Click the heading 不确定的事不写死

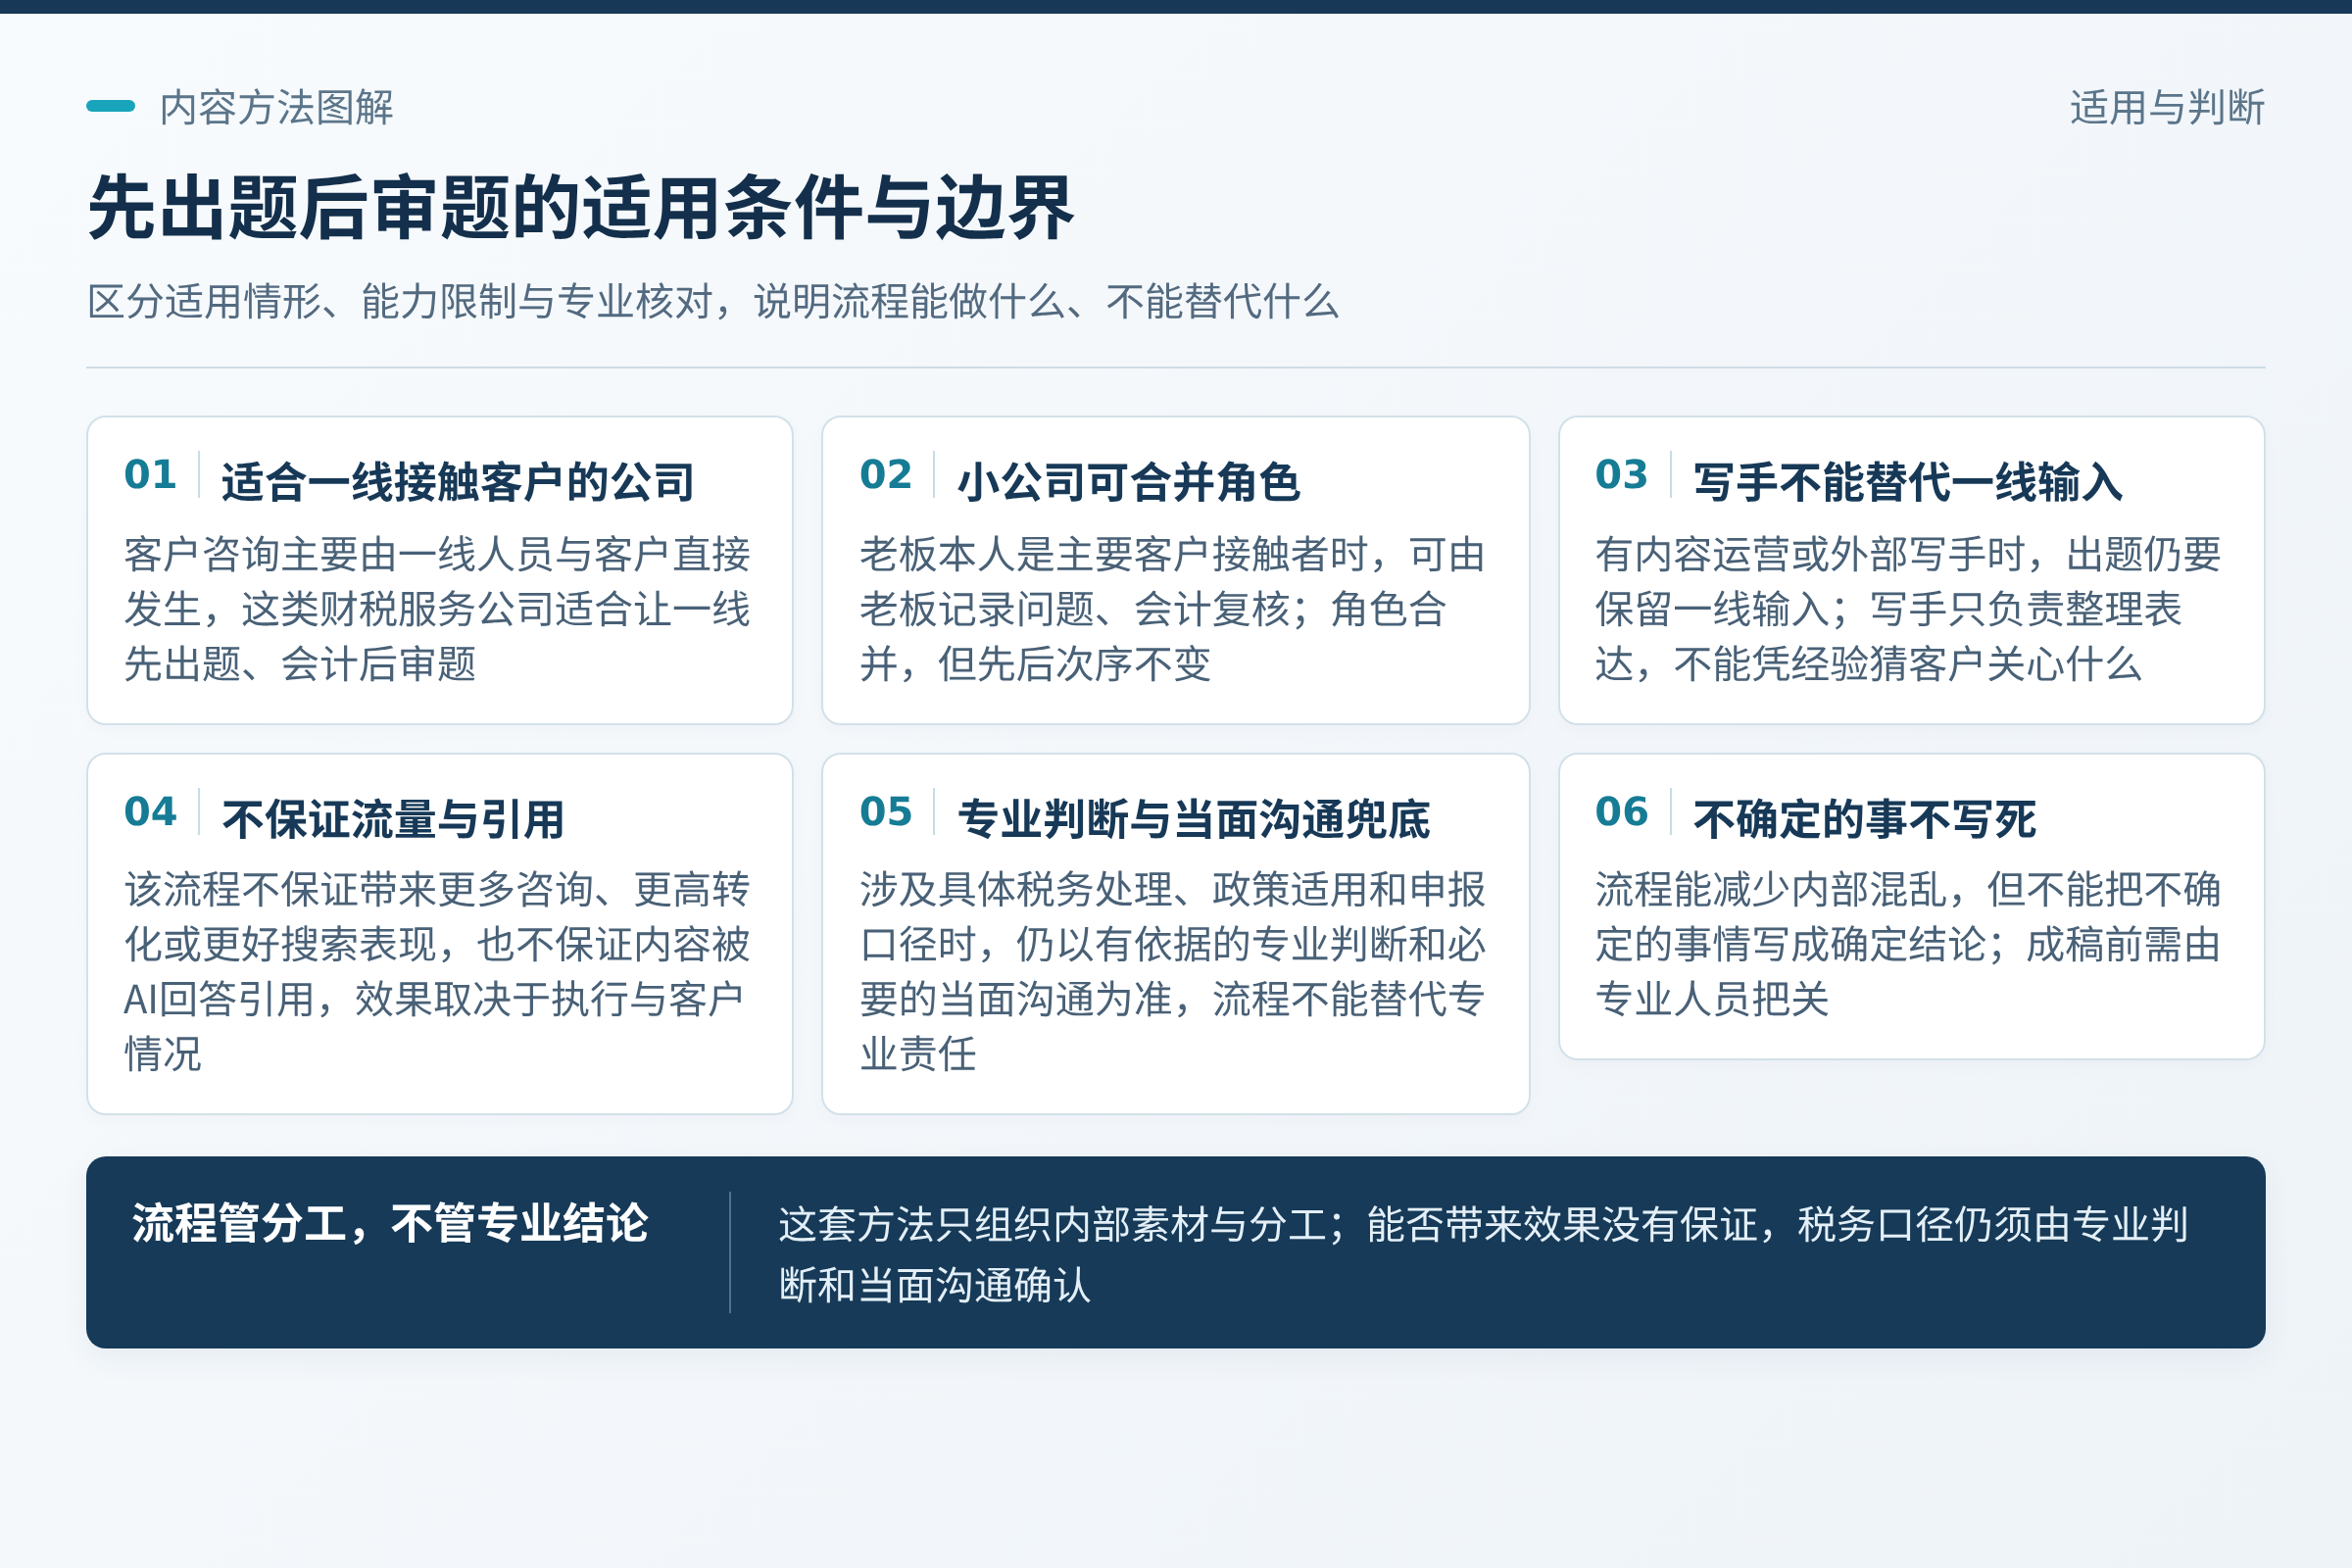[x=1865, y=819]
